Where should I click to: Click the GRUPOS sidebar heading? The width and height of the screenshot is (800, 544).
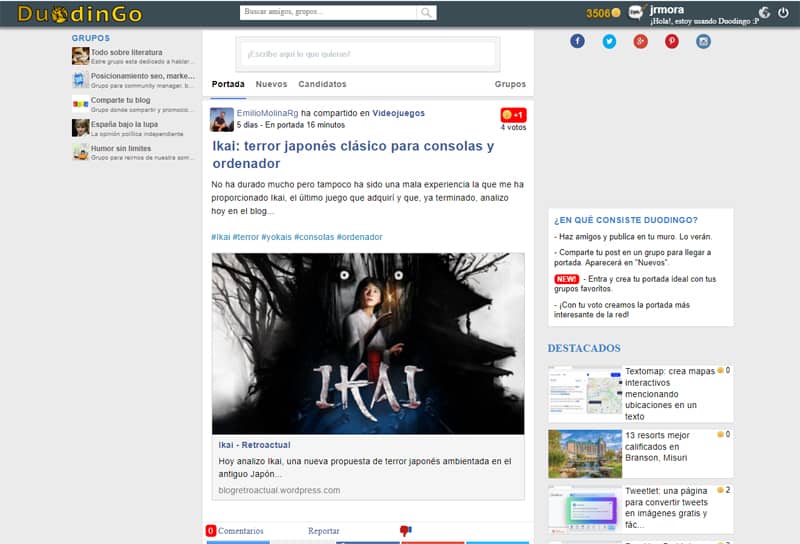point(91,38)
